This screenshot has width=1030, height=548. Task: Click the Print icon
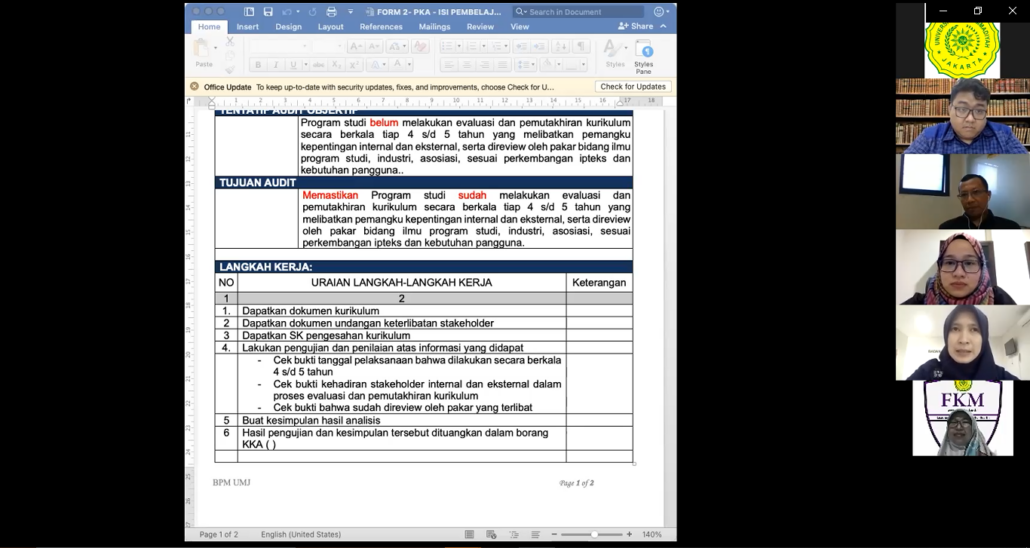[332, 12]
